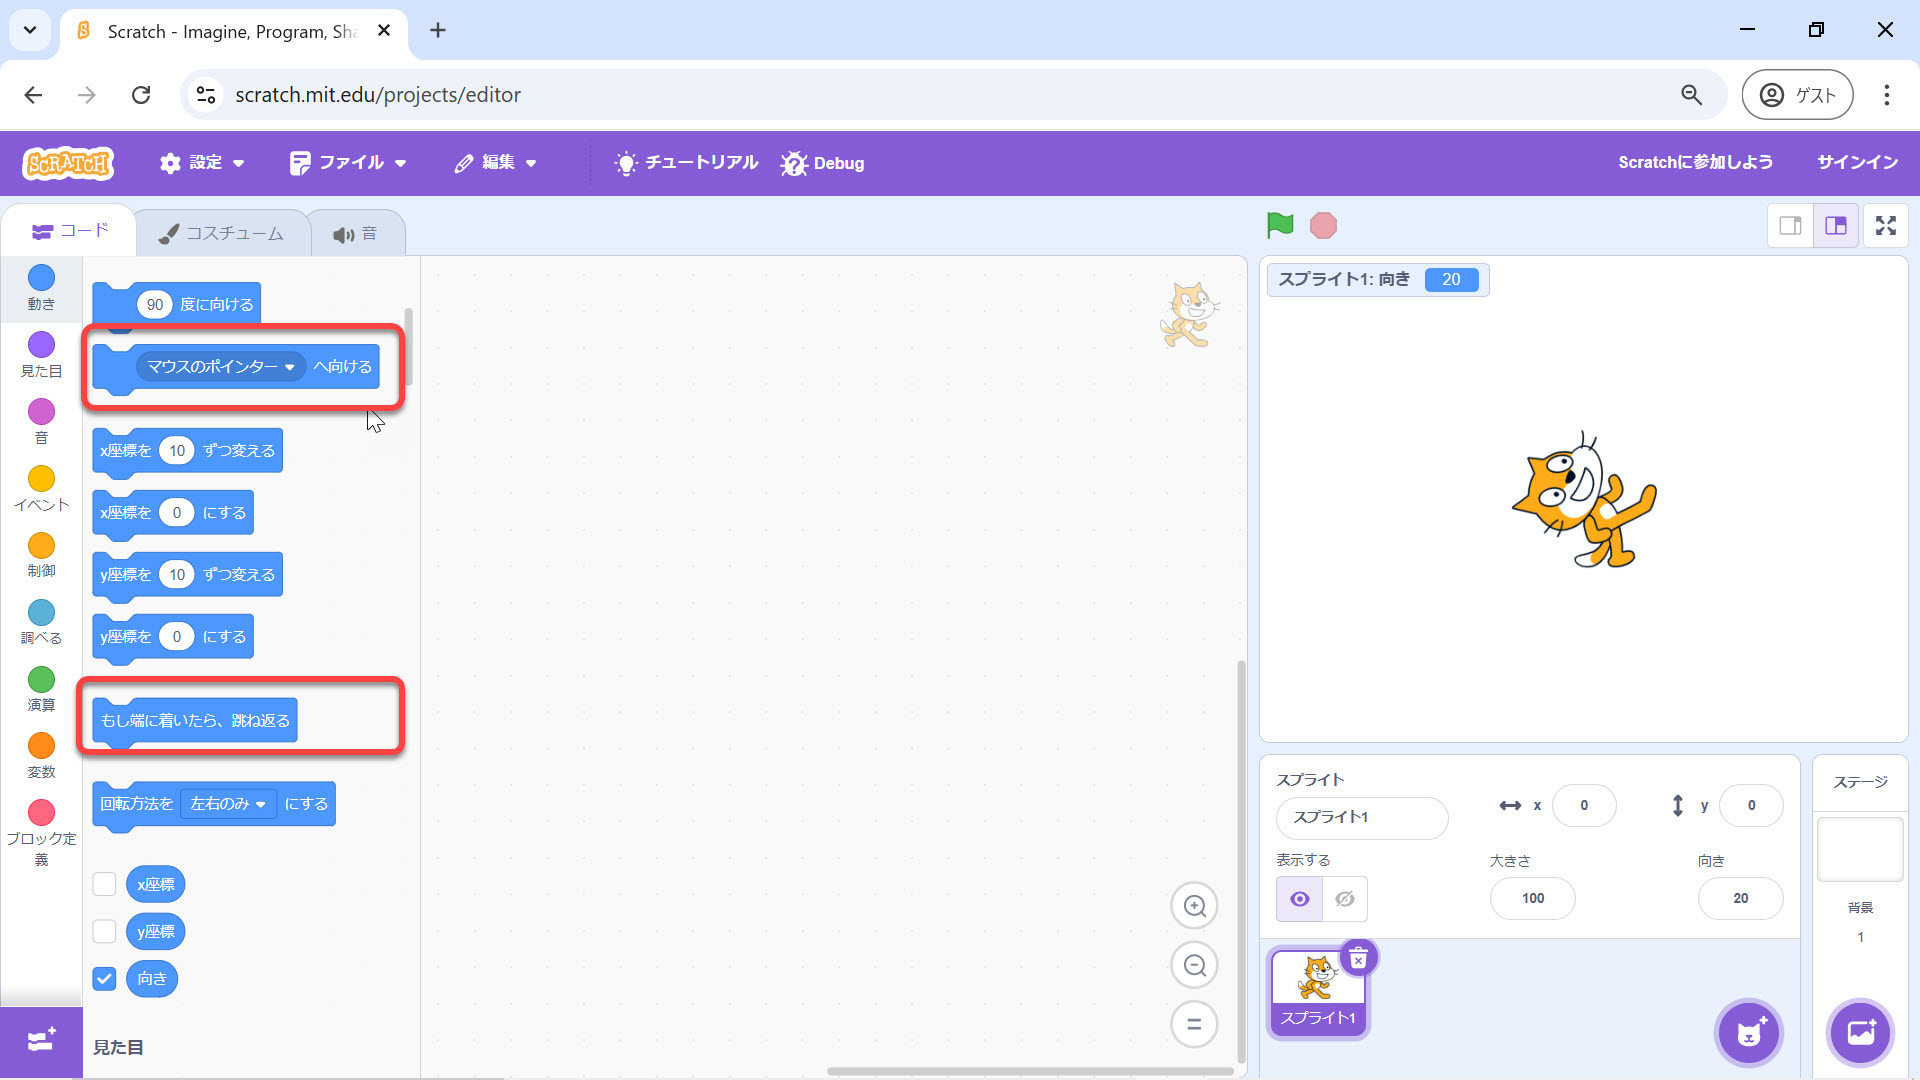
Task: Edit the sprite name field スプライト1
Action: tap(1361, 817)
